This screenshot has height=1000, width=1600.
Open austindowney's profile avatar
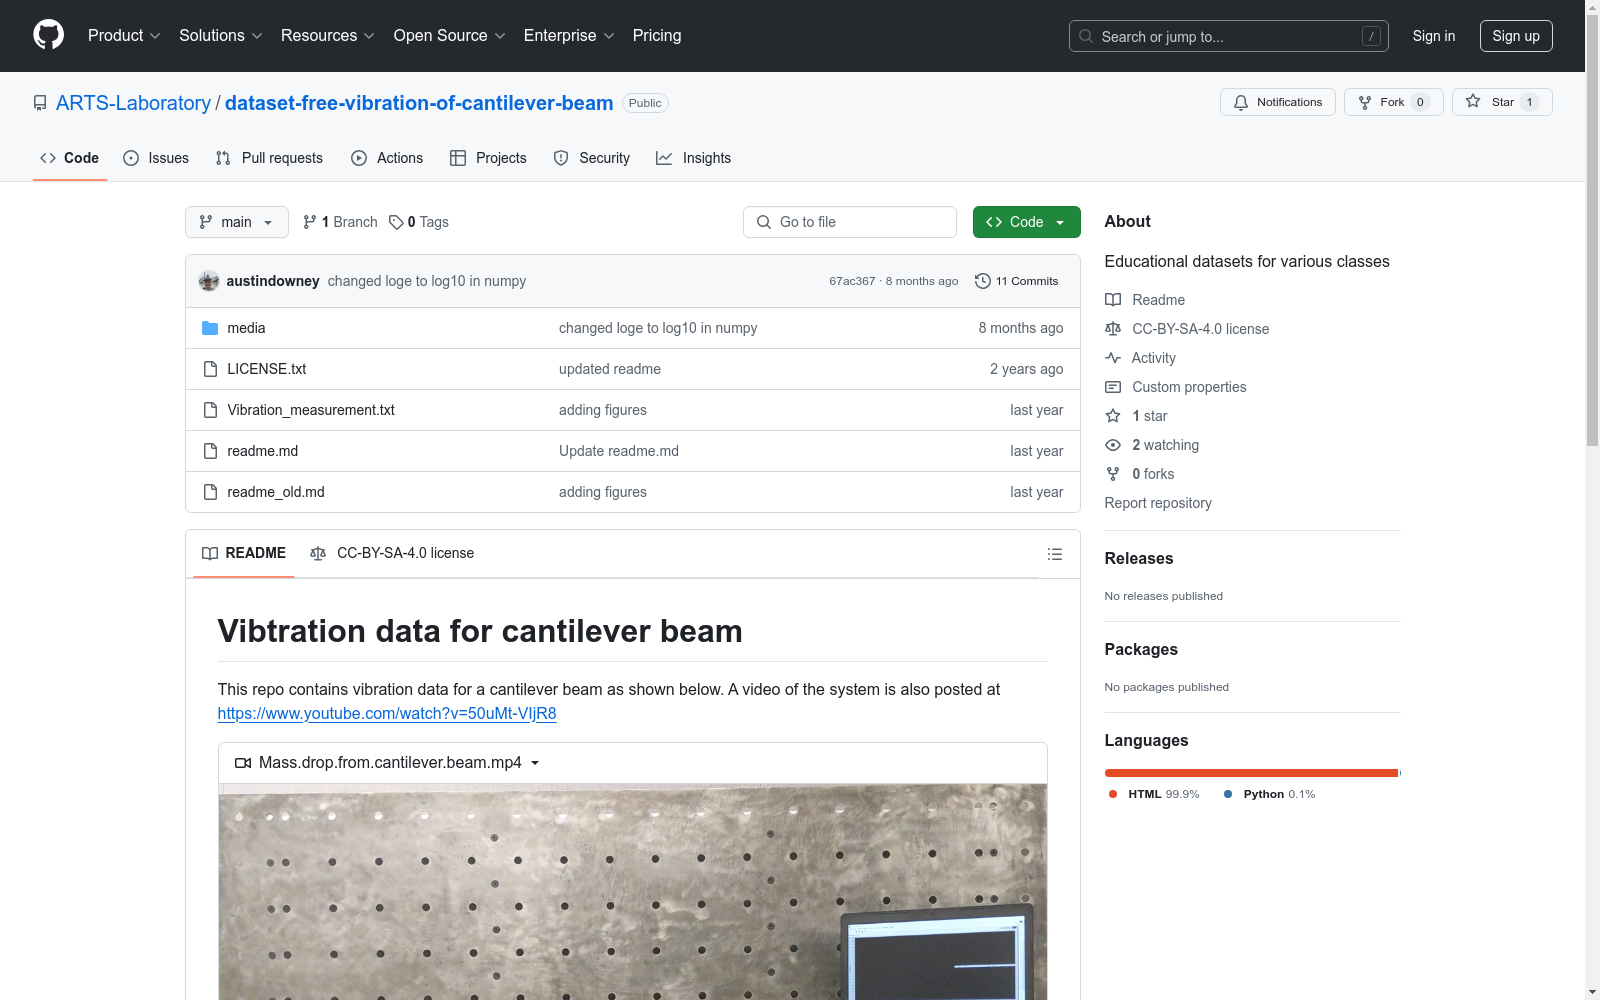point(209,281)
